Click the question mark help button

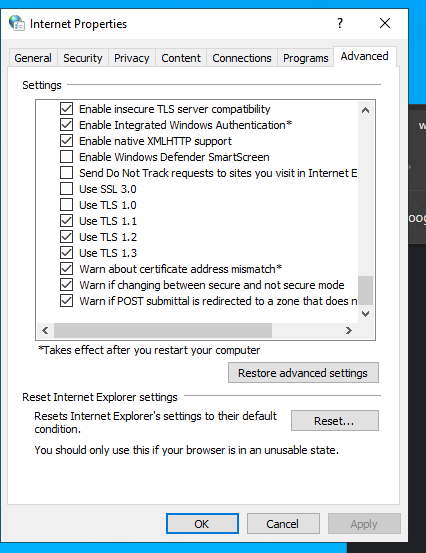(340, 23)
